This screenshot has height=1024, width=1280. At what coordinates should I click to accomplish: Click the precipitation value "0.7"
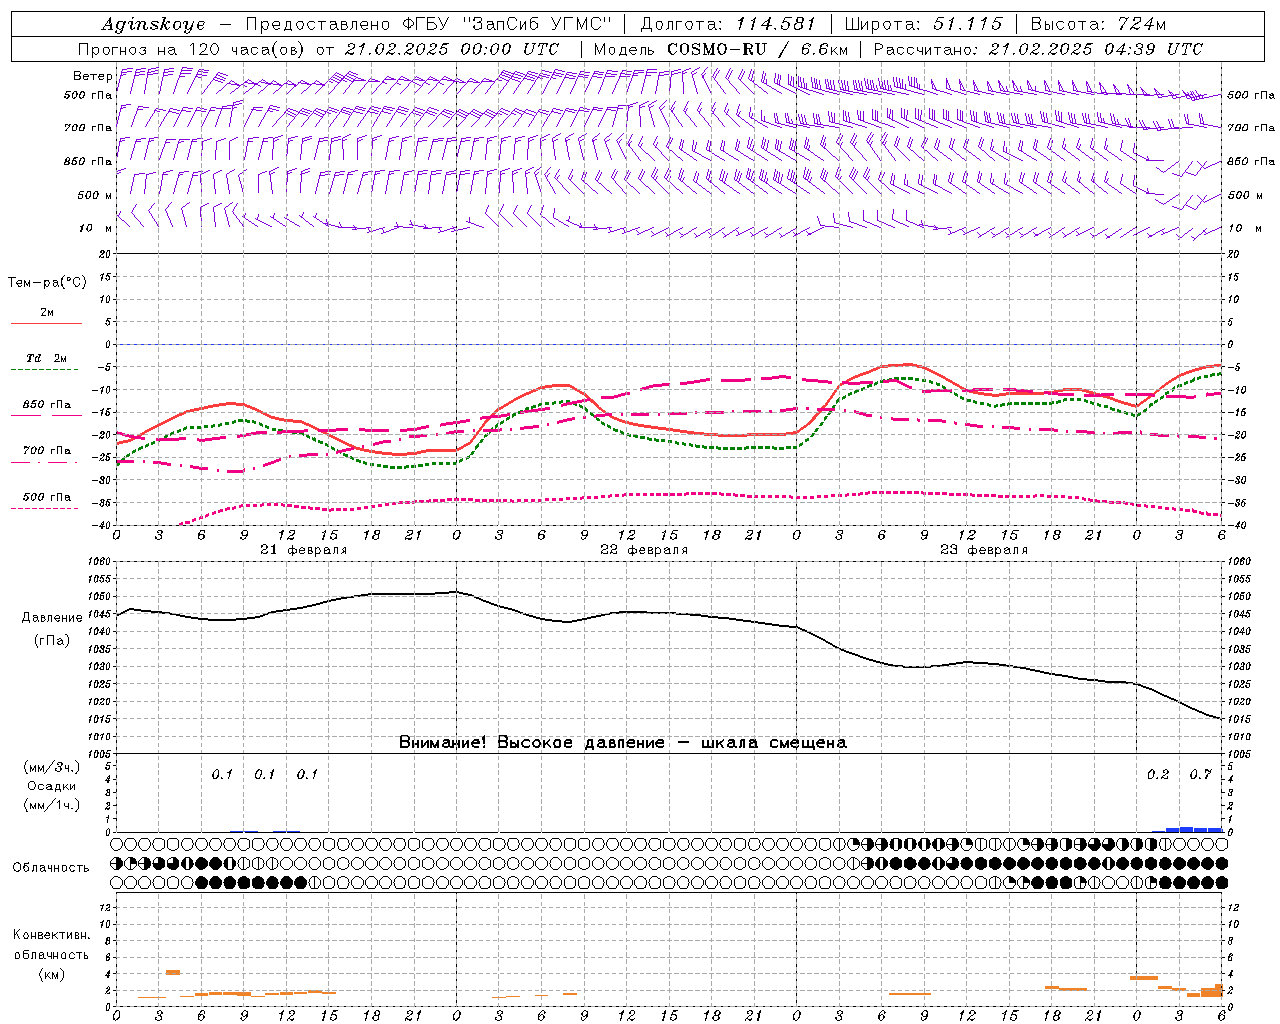click(1200, 774)
